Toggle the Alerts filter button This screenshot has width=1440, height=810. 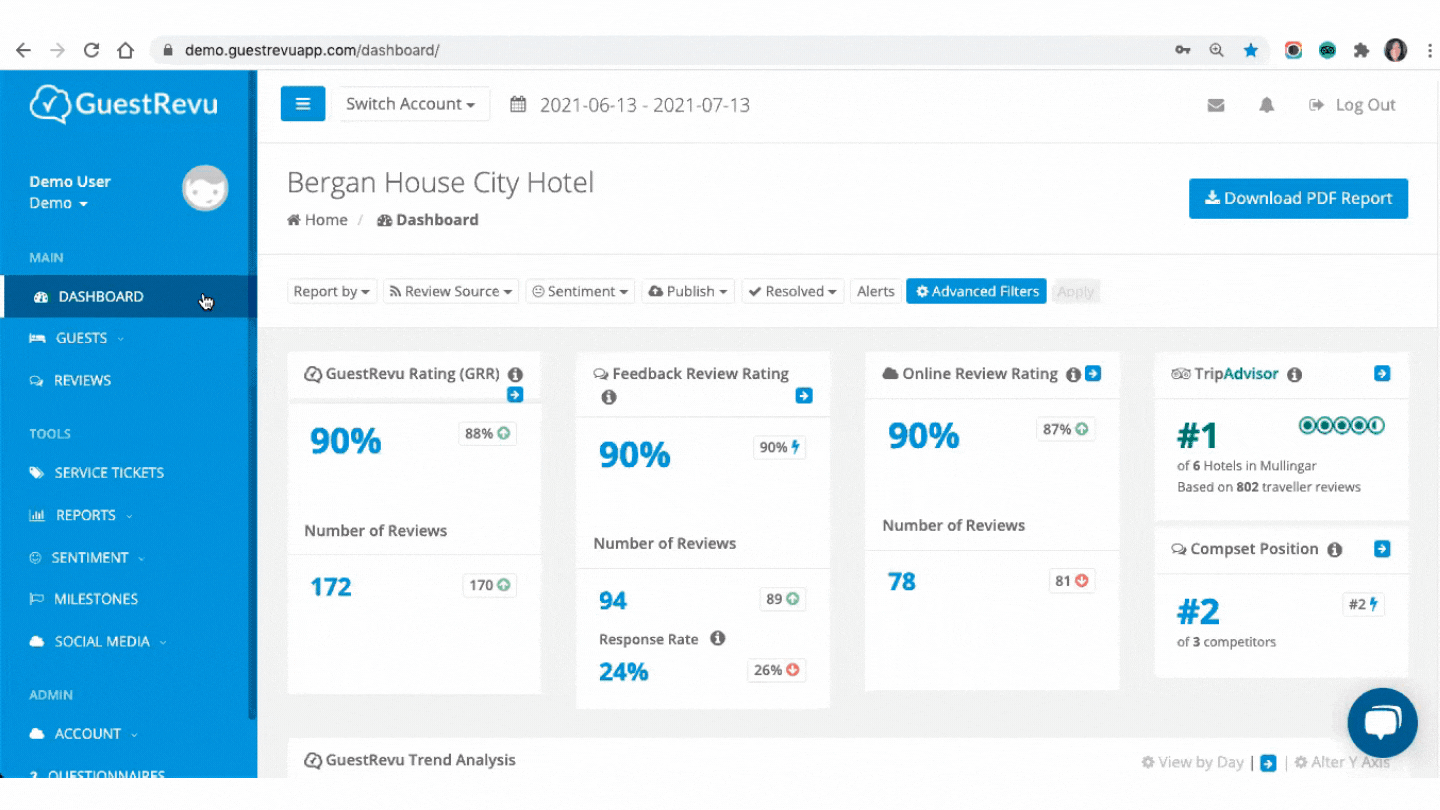[x=876, y=291]
